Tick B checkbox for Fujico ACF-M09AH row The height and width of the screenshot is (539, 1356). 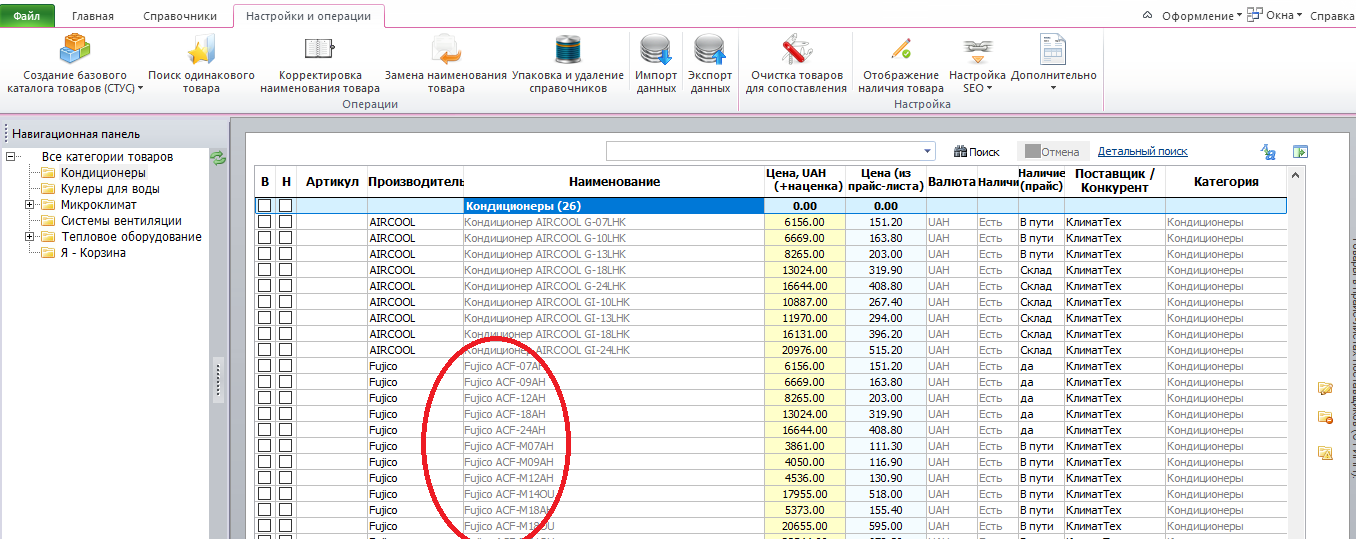[265, 462]
